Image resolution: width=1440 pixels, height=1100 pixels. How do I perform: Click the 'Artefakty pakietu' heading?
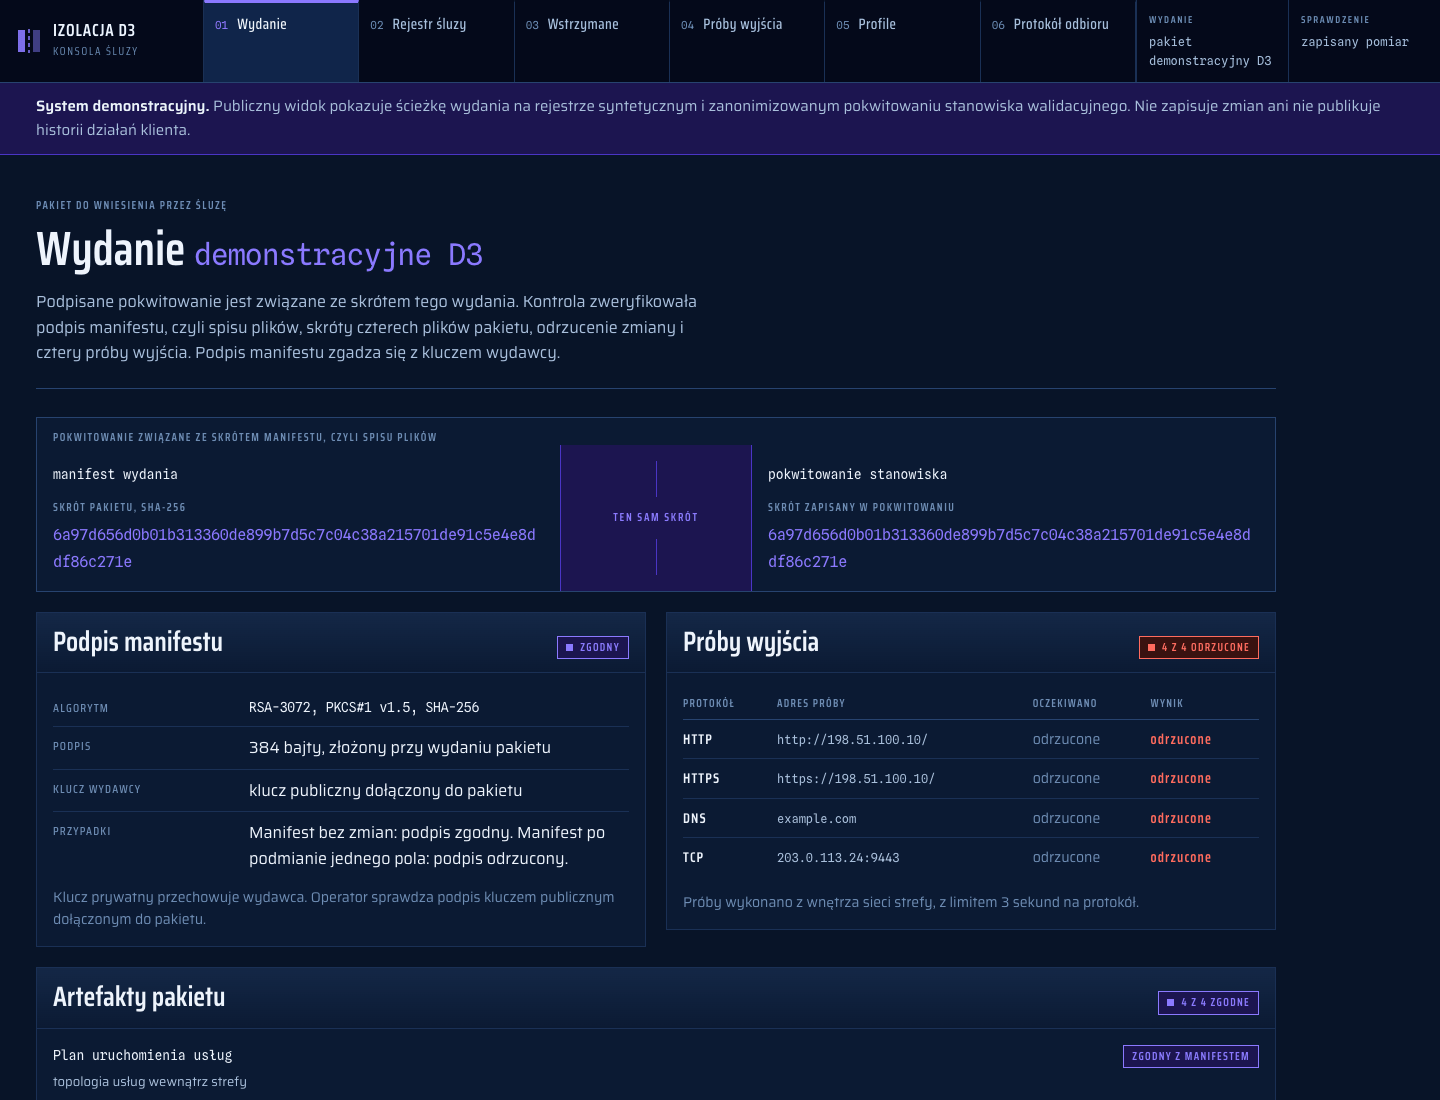click(x=139, y=997)
